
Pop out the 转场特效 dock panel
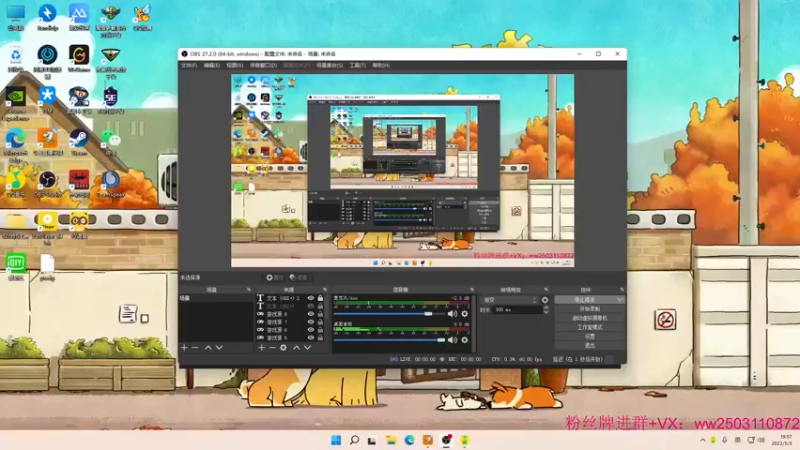[x=546, y=290]
